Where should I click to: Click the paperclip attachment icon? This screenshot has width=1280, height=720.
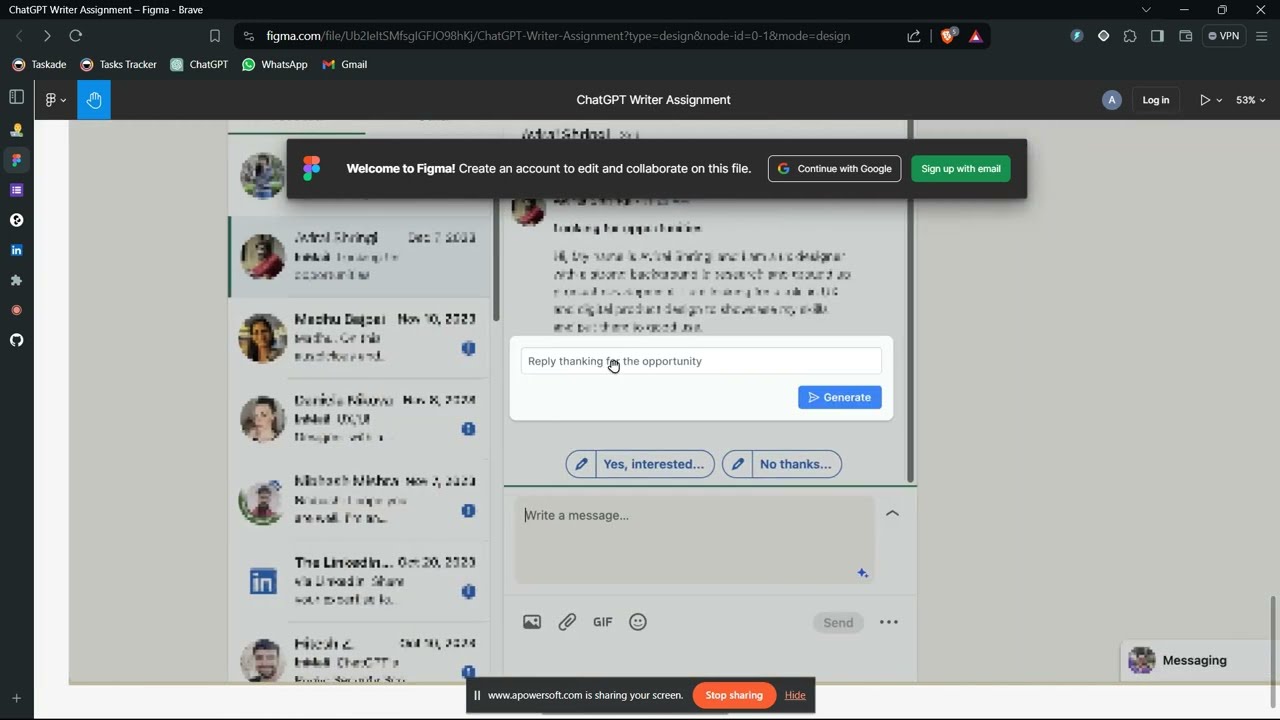[567, 622]
